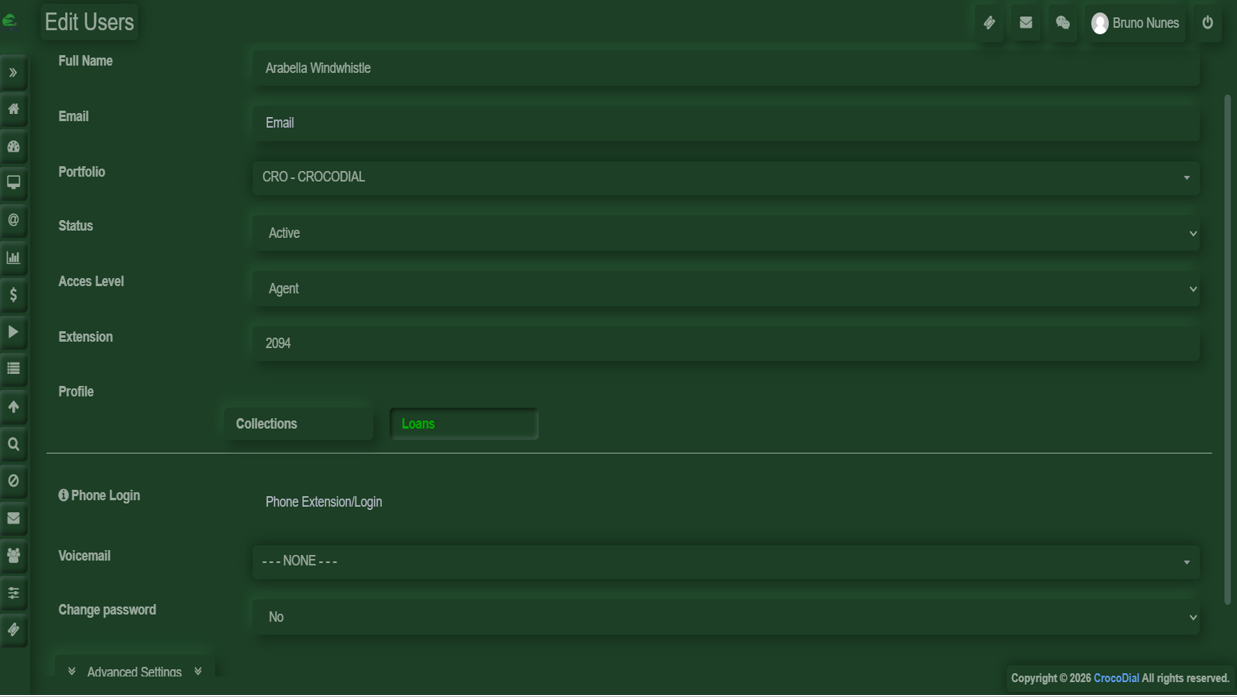Click the play triangle icon in sidebar

click(14, 332)
